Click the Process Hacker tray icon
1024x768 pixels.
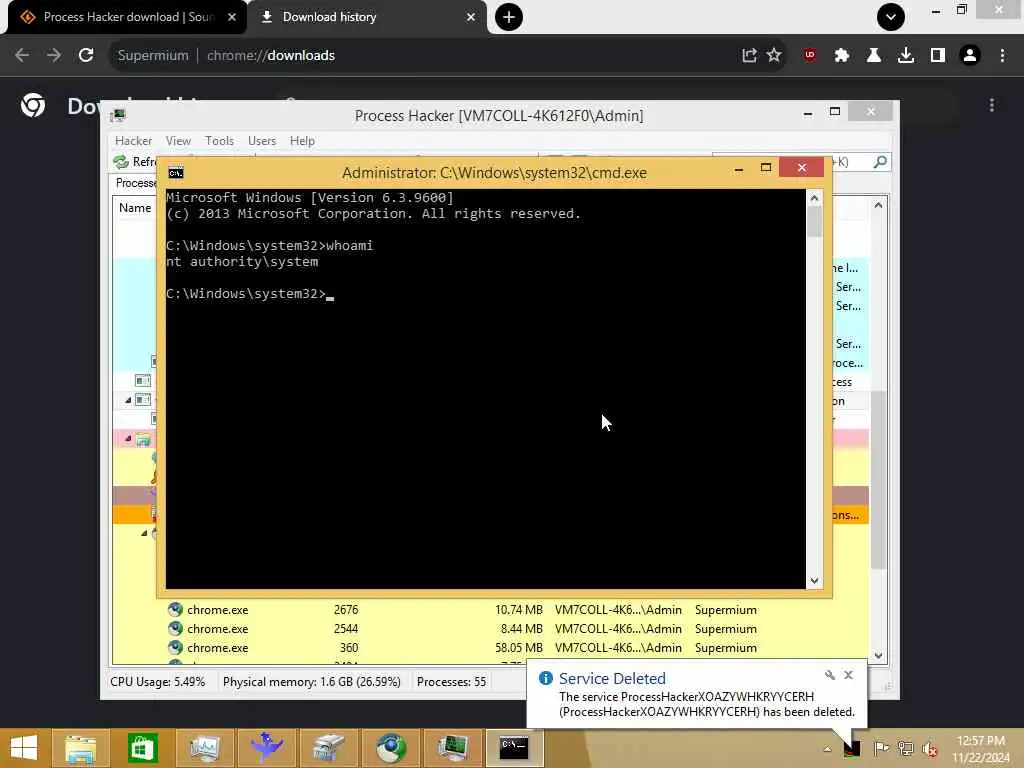pyautogui.click(x=852, y=749)
